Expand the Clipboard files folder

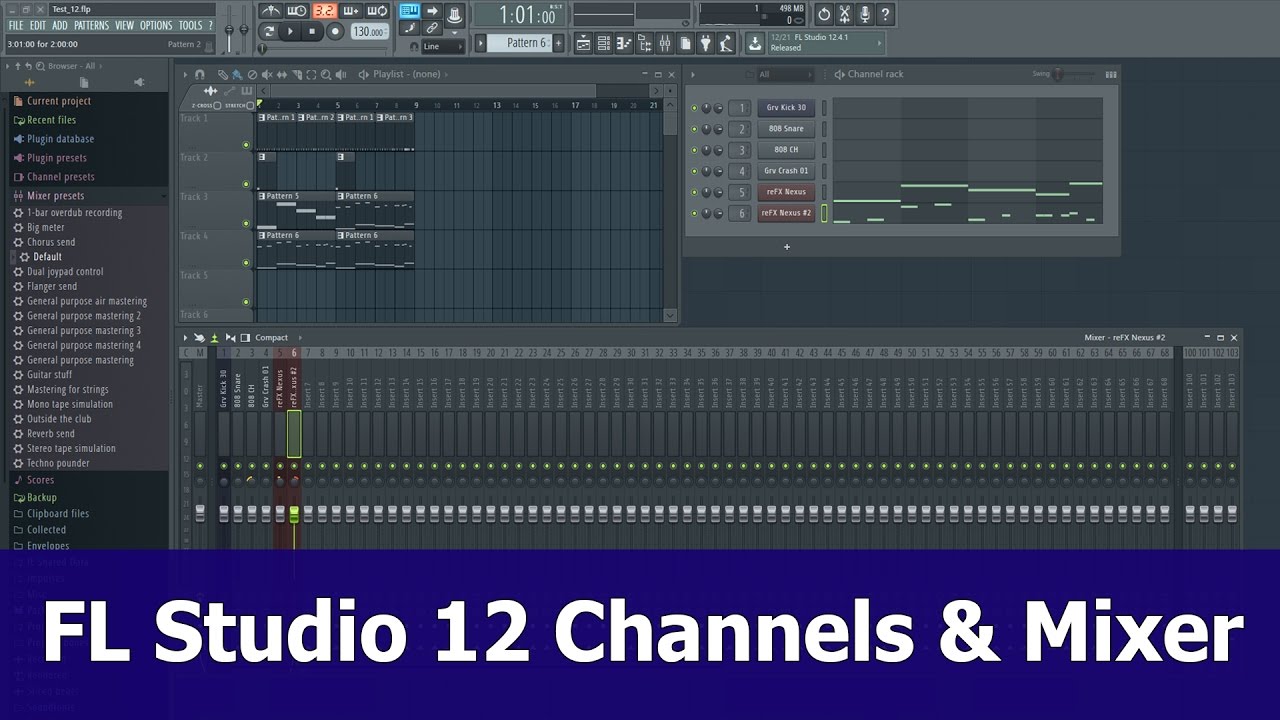[x=58, y=514]
